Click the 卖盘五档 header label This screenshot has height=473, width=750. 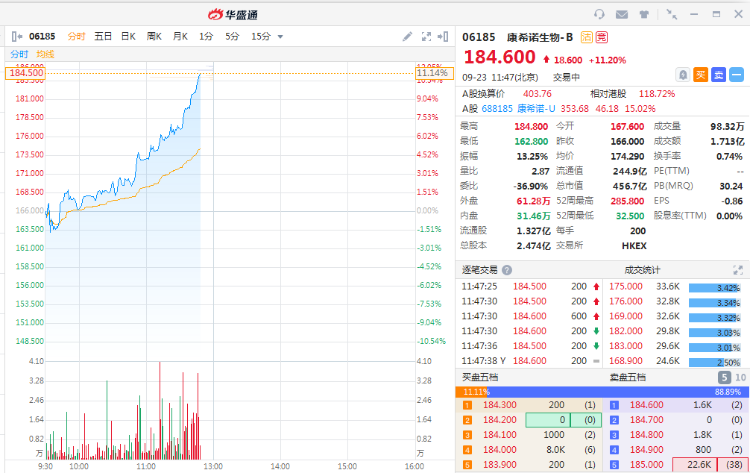tap(628, 377)
